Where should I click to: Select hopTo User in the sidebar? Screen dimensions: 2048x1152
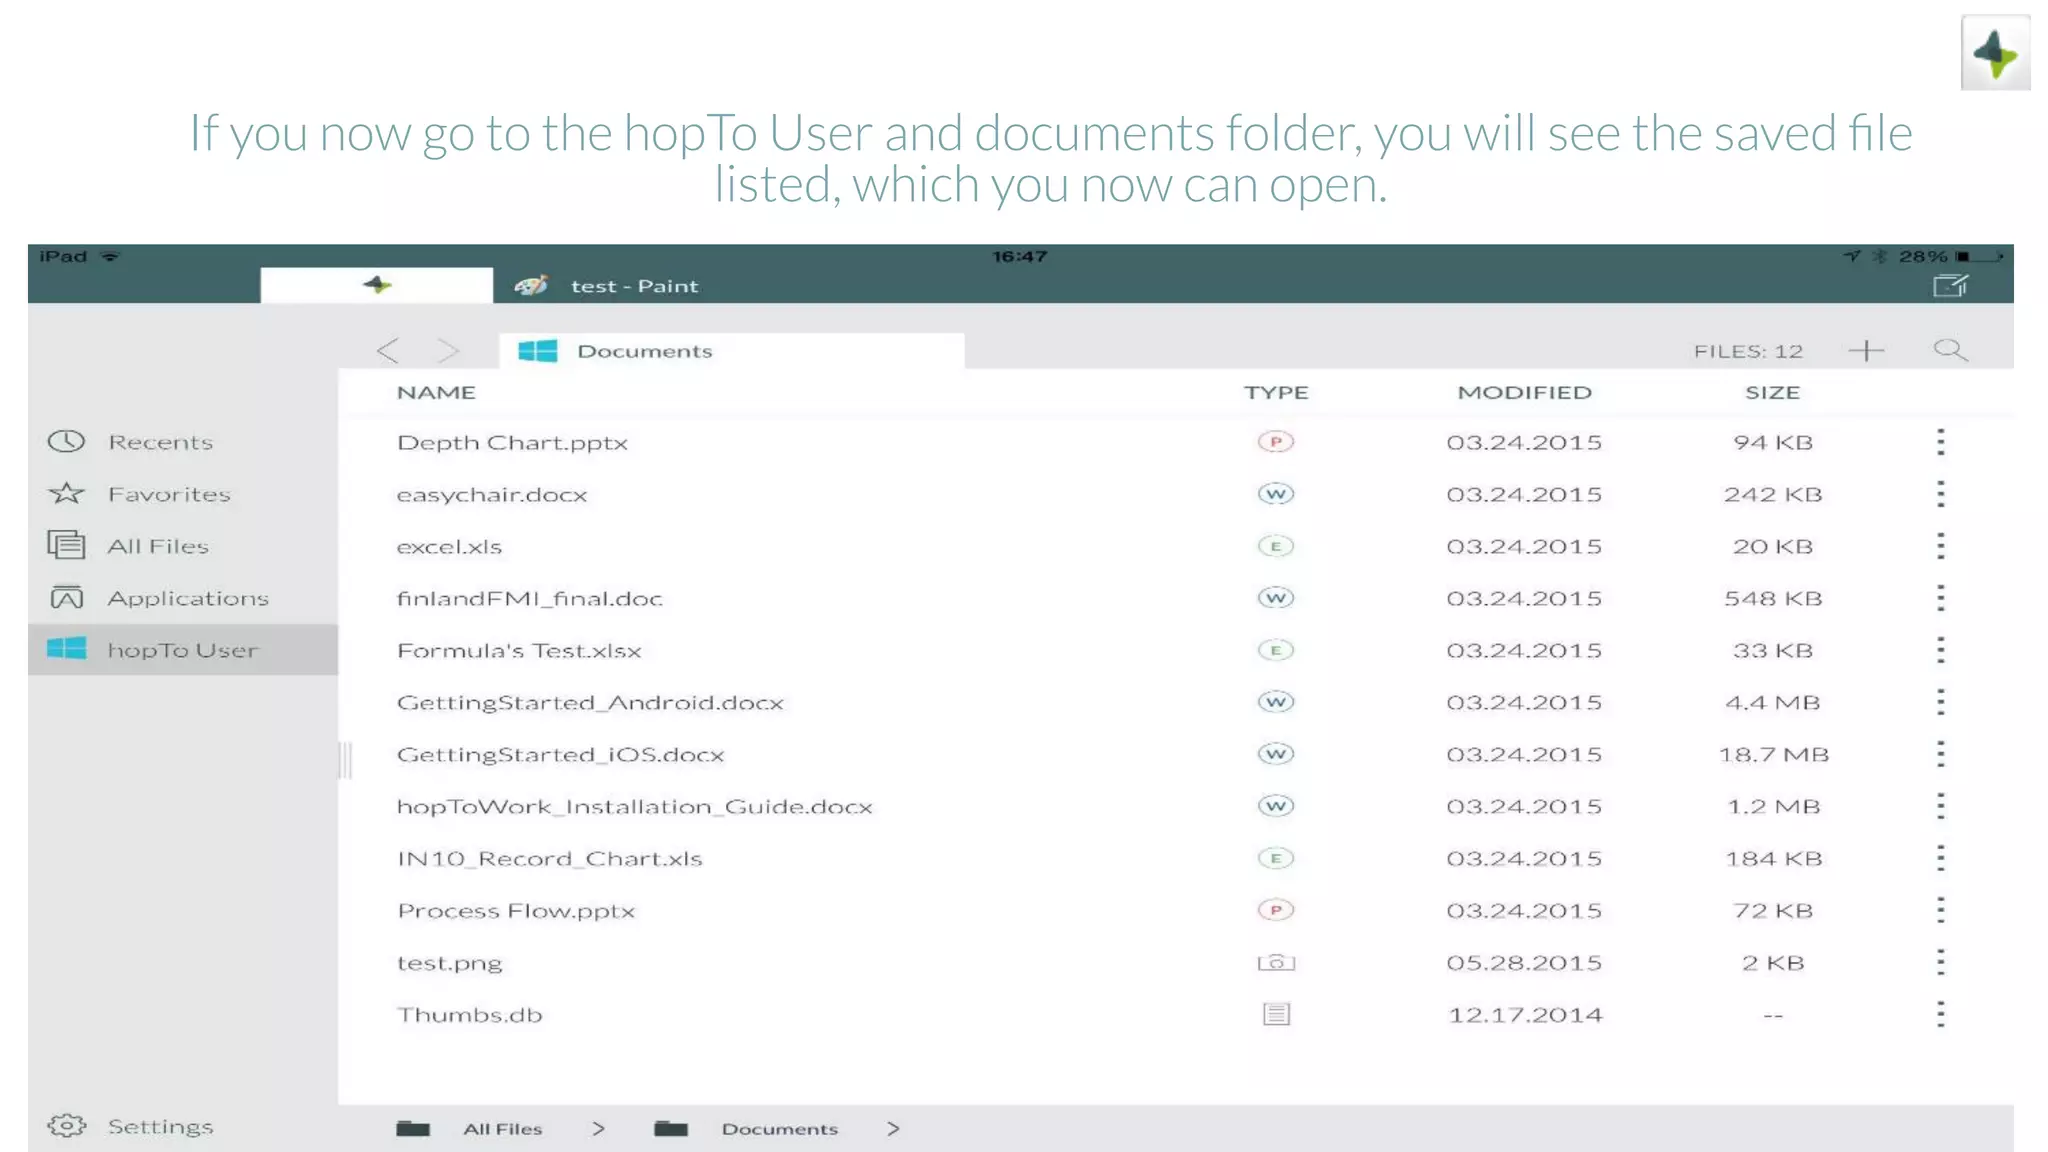183,650
